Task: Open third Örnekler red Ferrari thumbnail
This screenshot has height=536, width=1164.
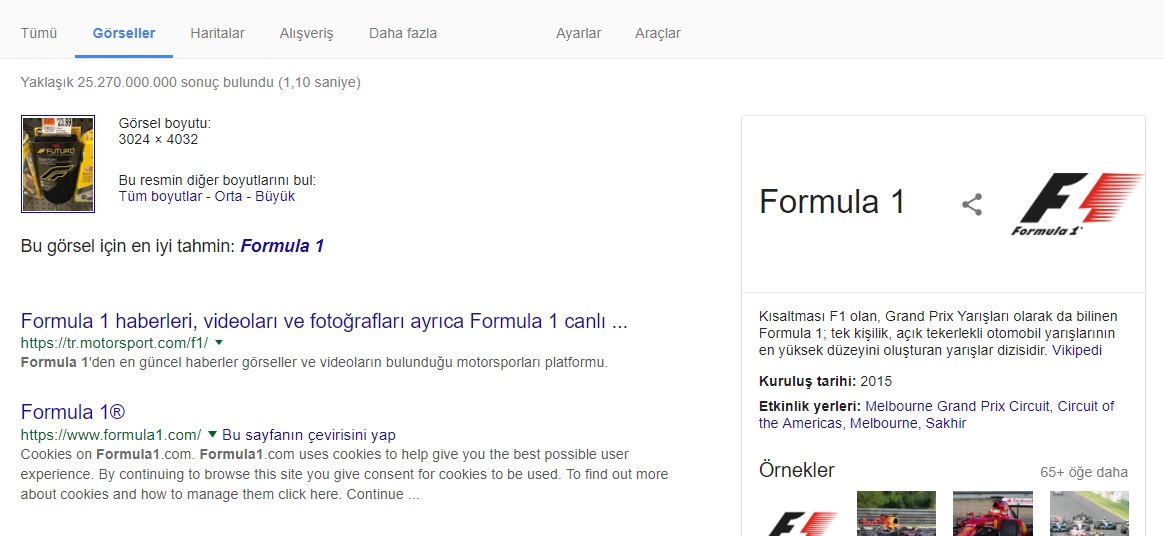Action: tap(993, 514)
